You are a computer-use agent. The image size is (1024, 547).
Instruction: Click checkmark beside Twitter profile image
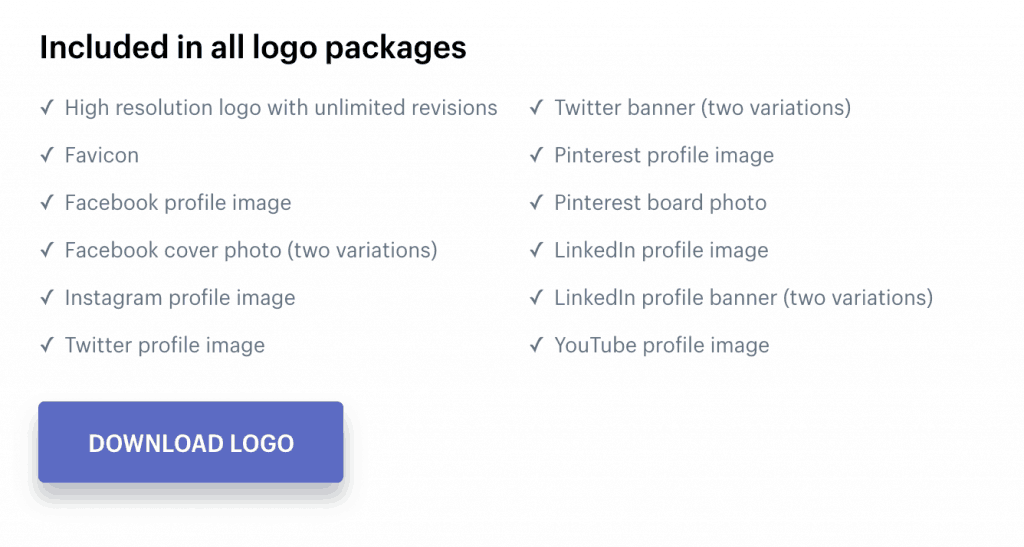pos(47,345)
